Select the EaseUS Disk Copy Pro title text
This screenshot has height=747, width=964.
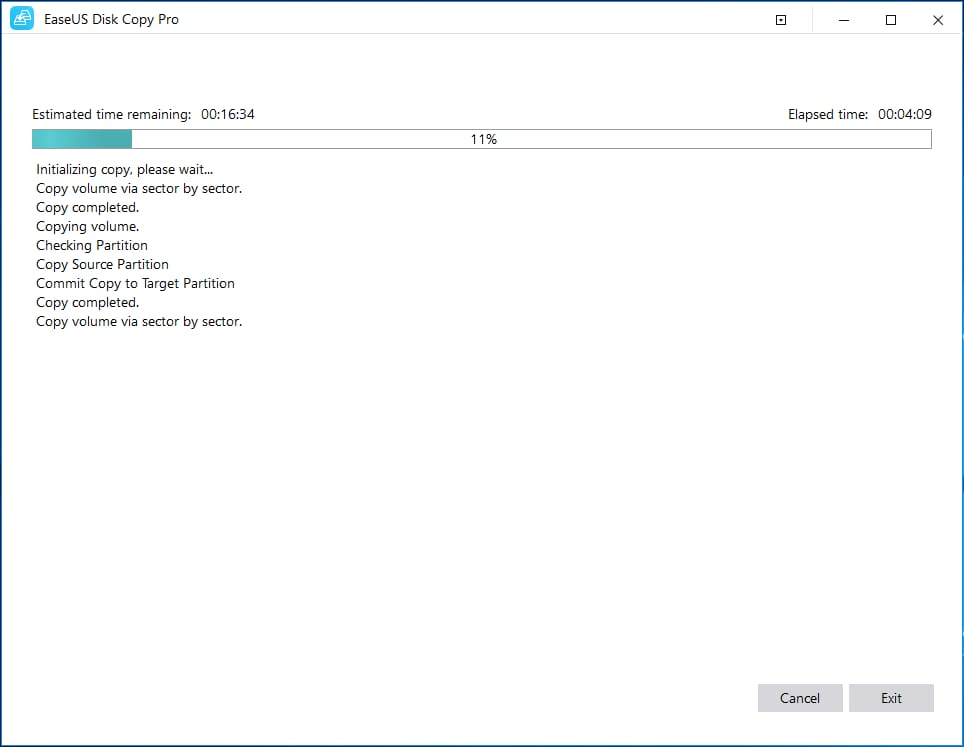click(111, 18)
